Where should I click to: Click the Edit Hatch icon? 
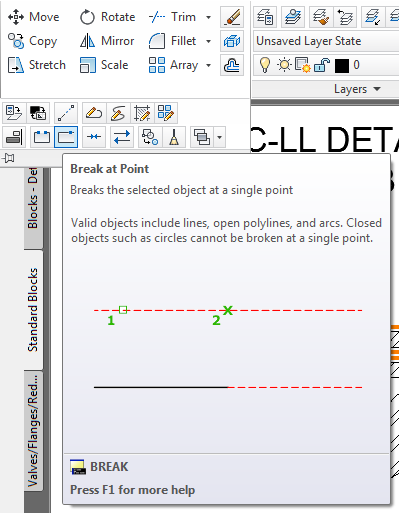[x=142, y=113]
